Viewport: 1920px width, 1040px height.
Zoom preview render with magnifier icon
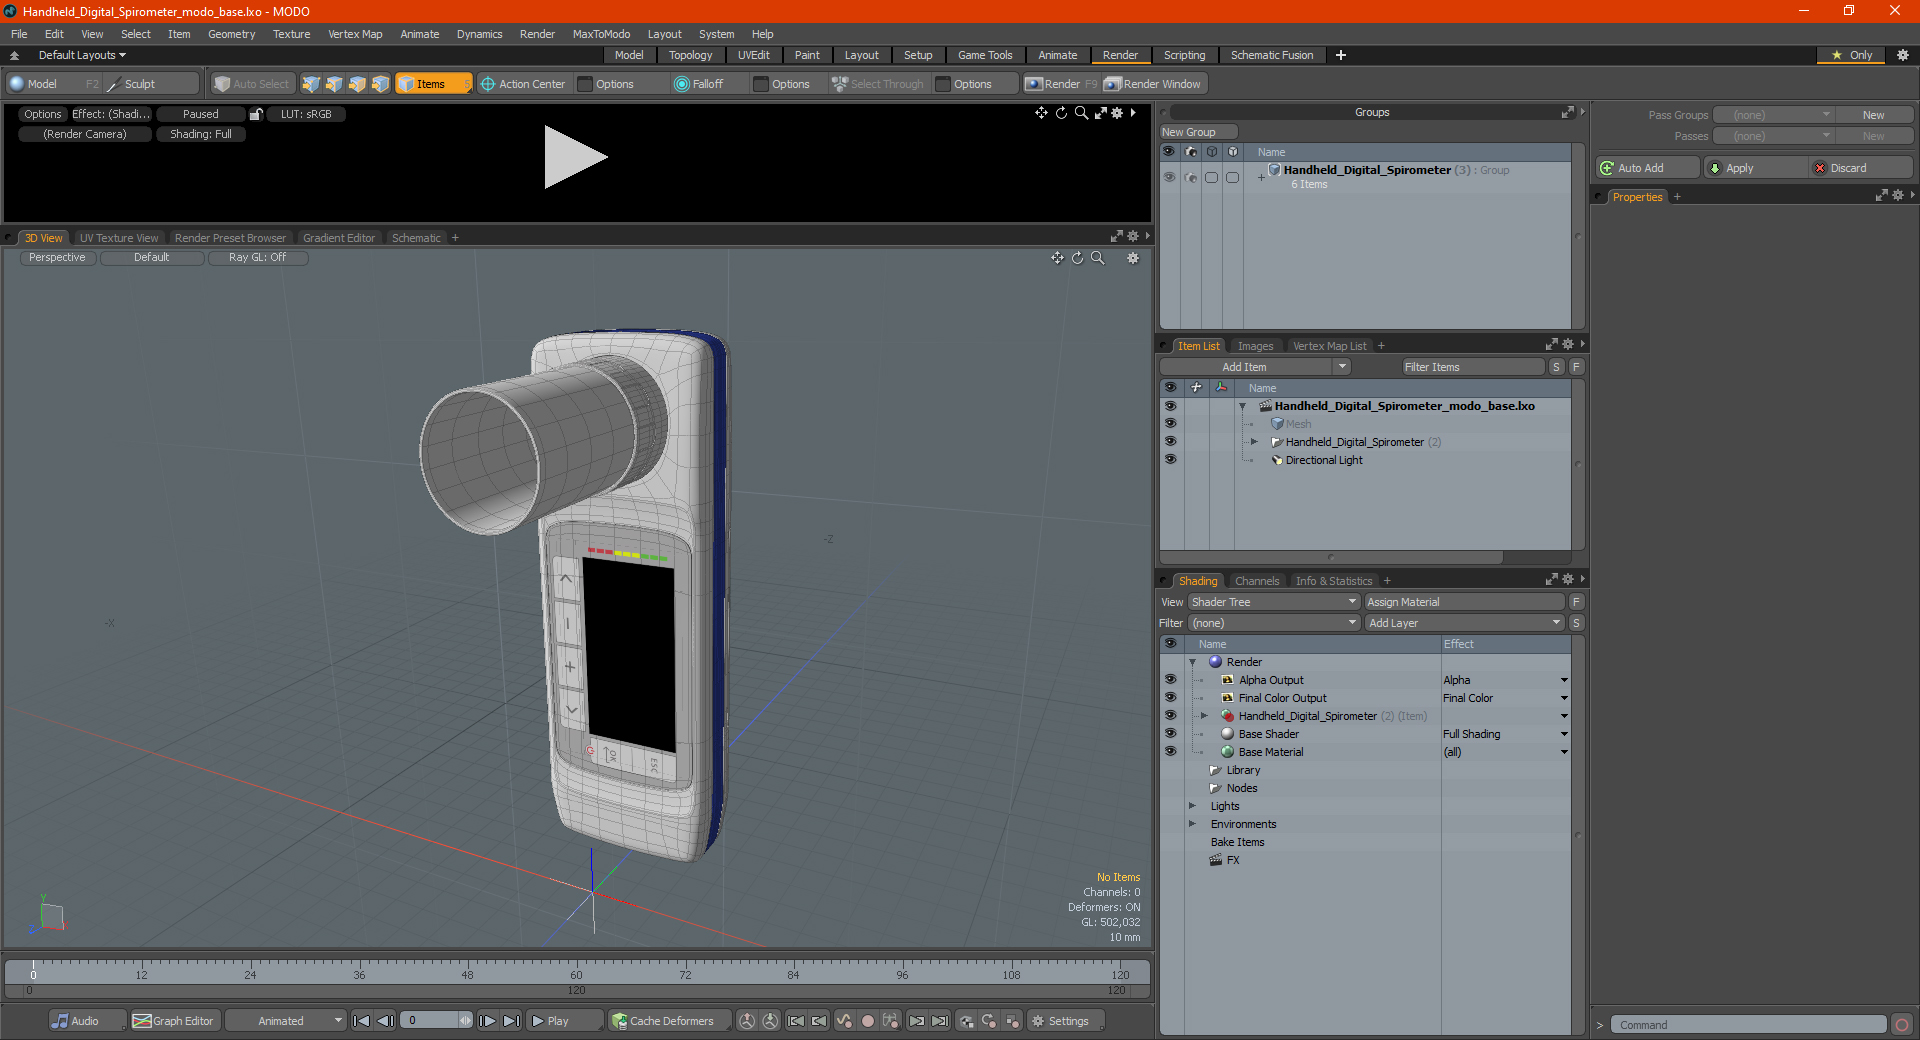coord(1081,113)
